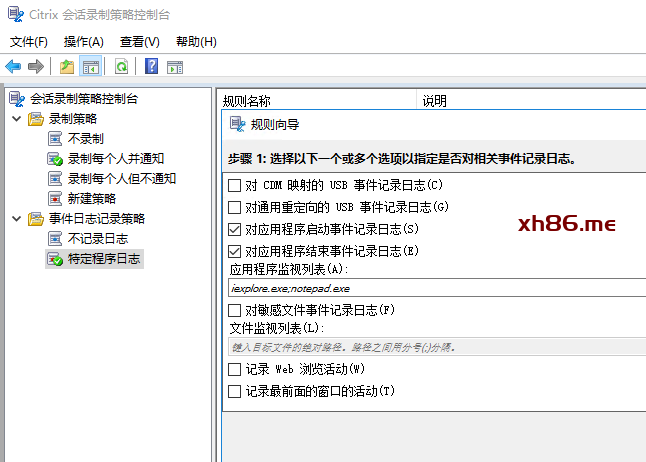646x462 pixels.
Task: Click the Refresh toolbar icon
Action: click(121, 66)
